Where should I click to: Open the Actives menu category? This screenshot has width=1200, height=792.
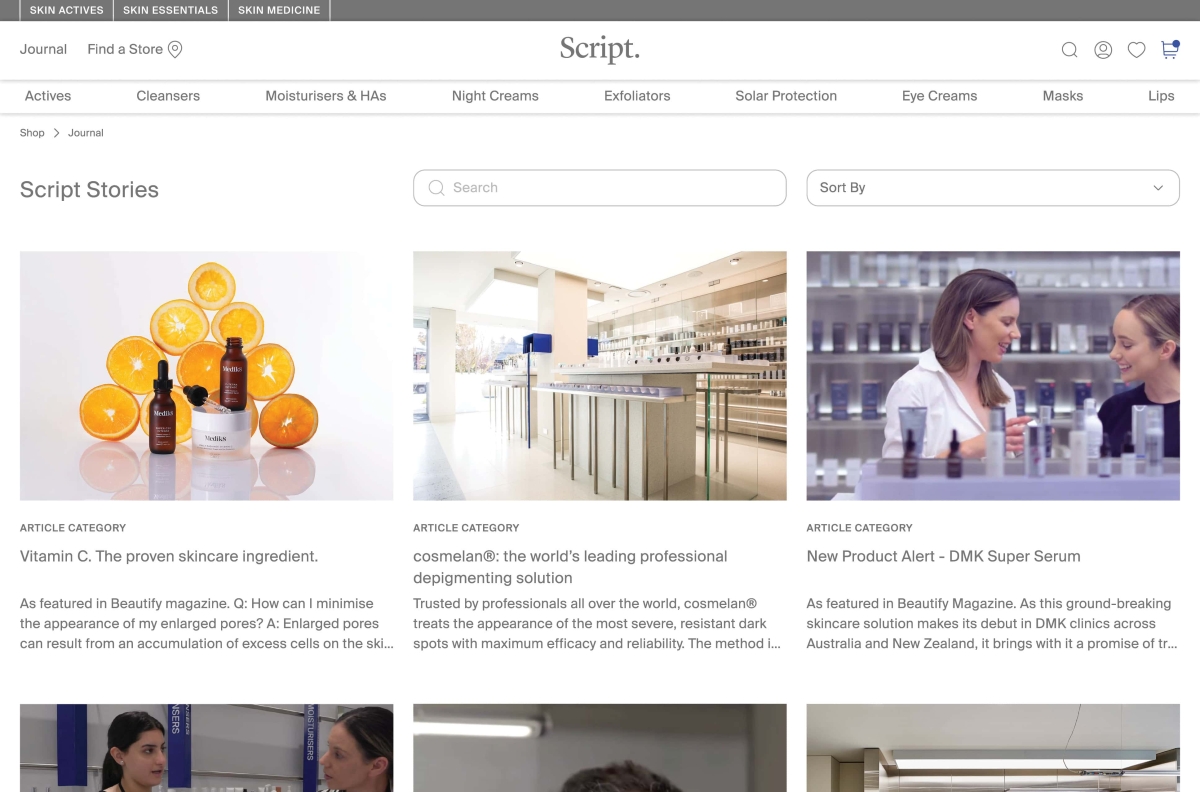click(x=48, y=96)
